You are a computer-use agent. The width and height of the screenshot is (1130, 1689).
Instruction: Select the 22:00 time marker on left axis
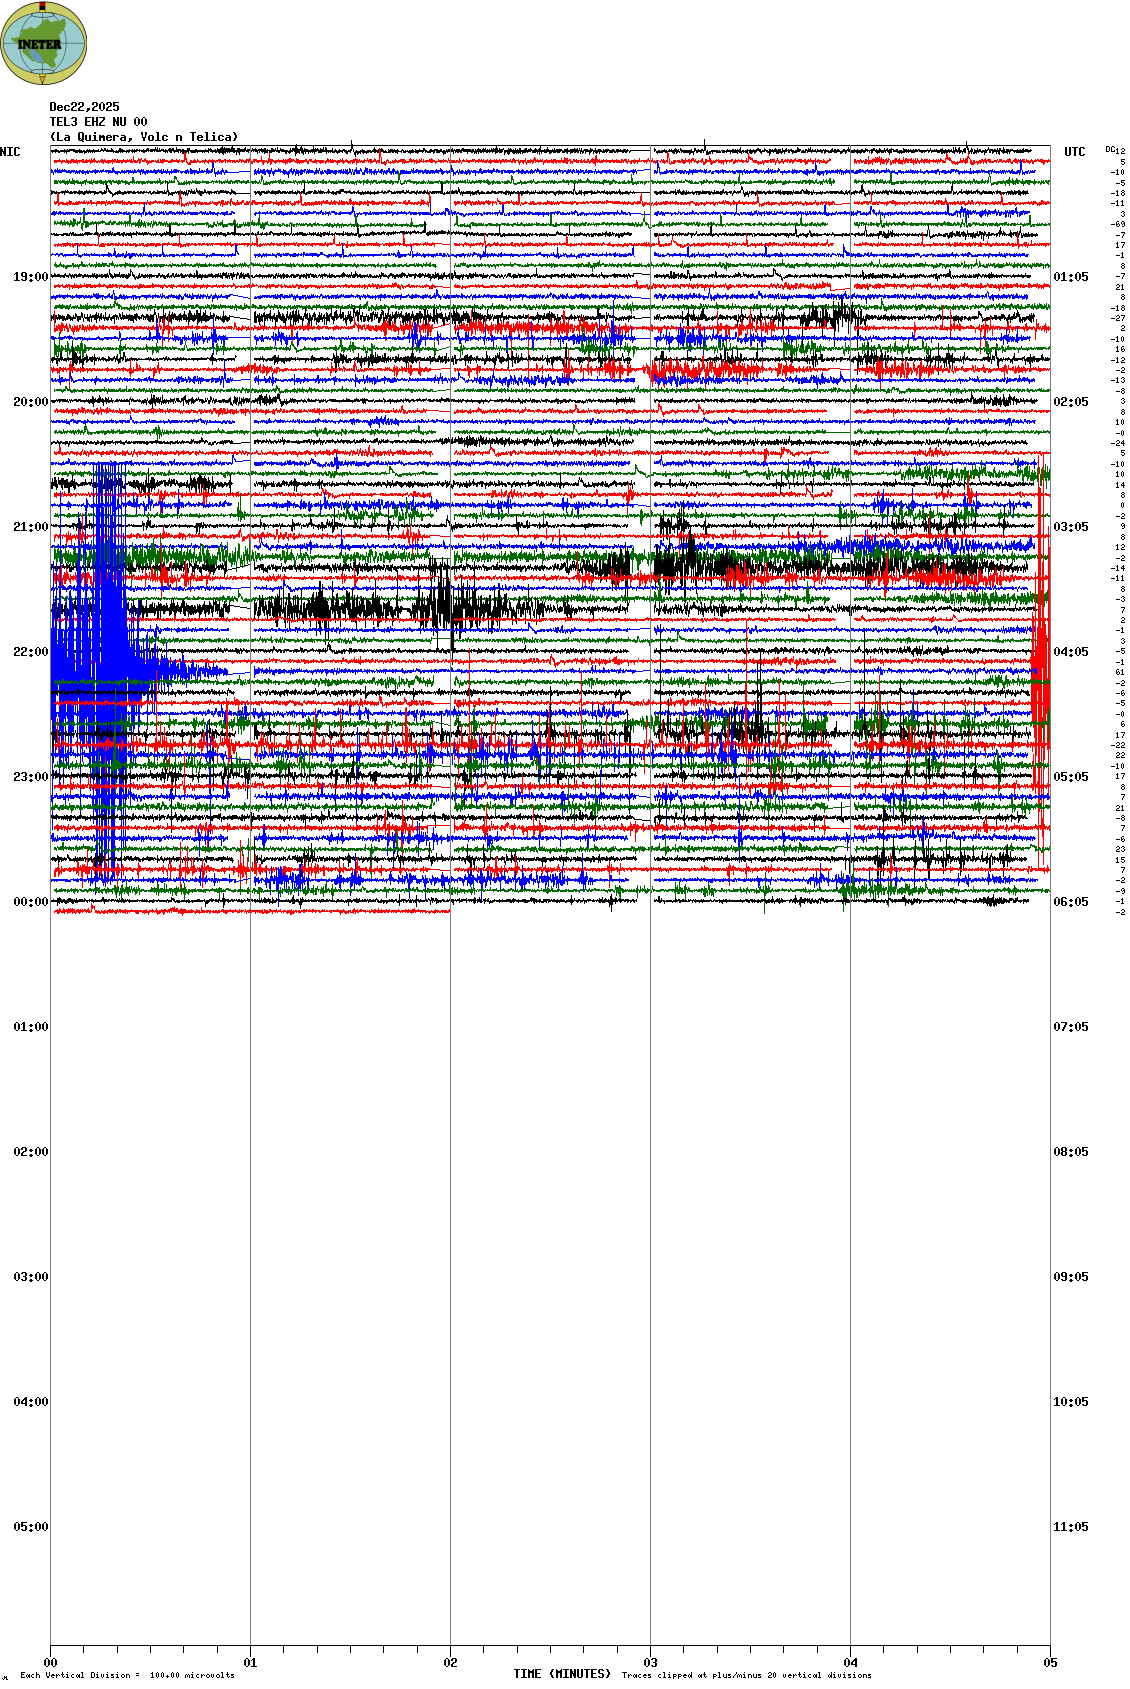point(30,652)
